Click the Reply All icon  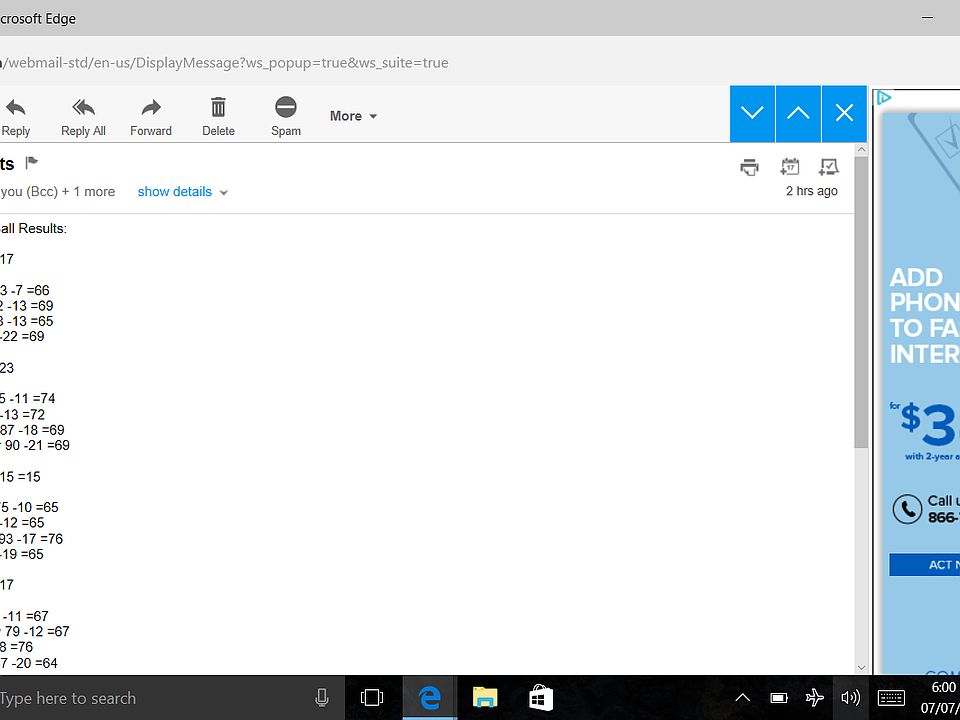point(83,108)
